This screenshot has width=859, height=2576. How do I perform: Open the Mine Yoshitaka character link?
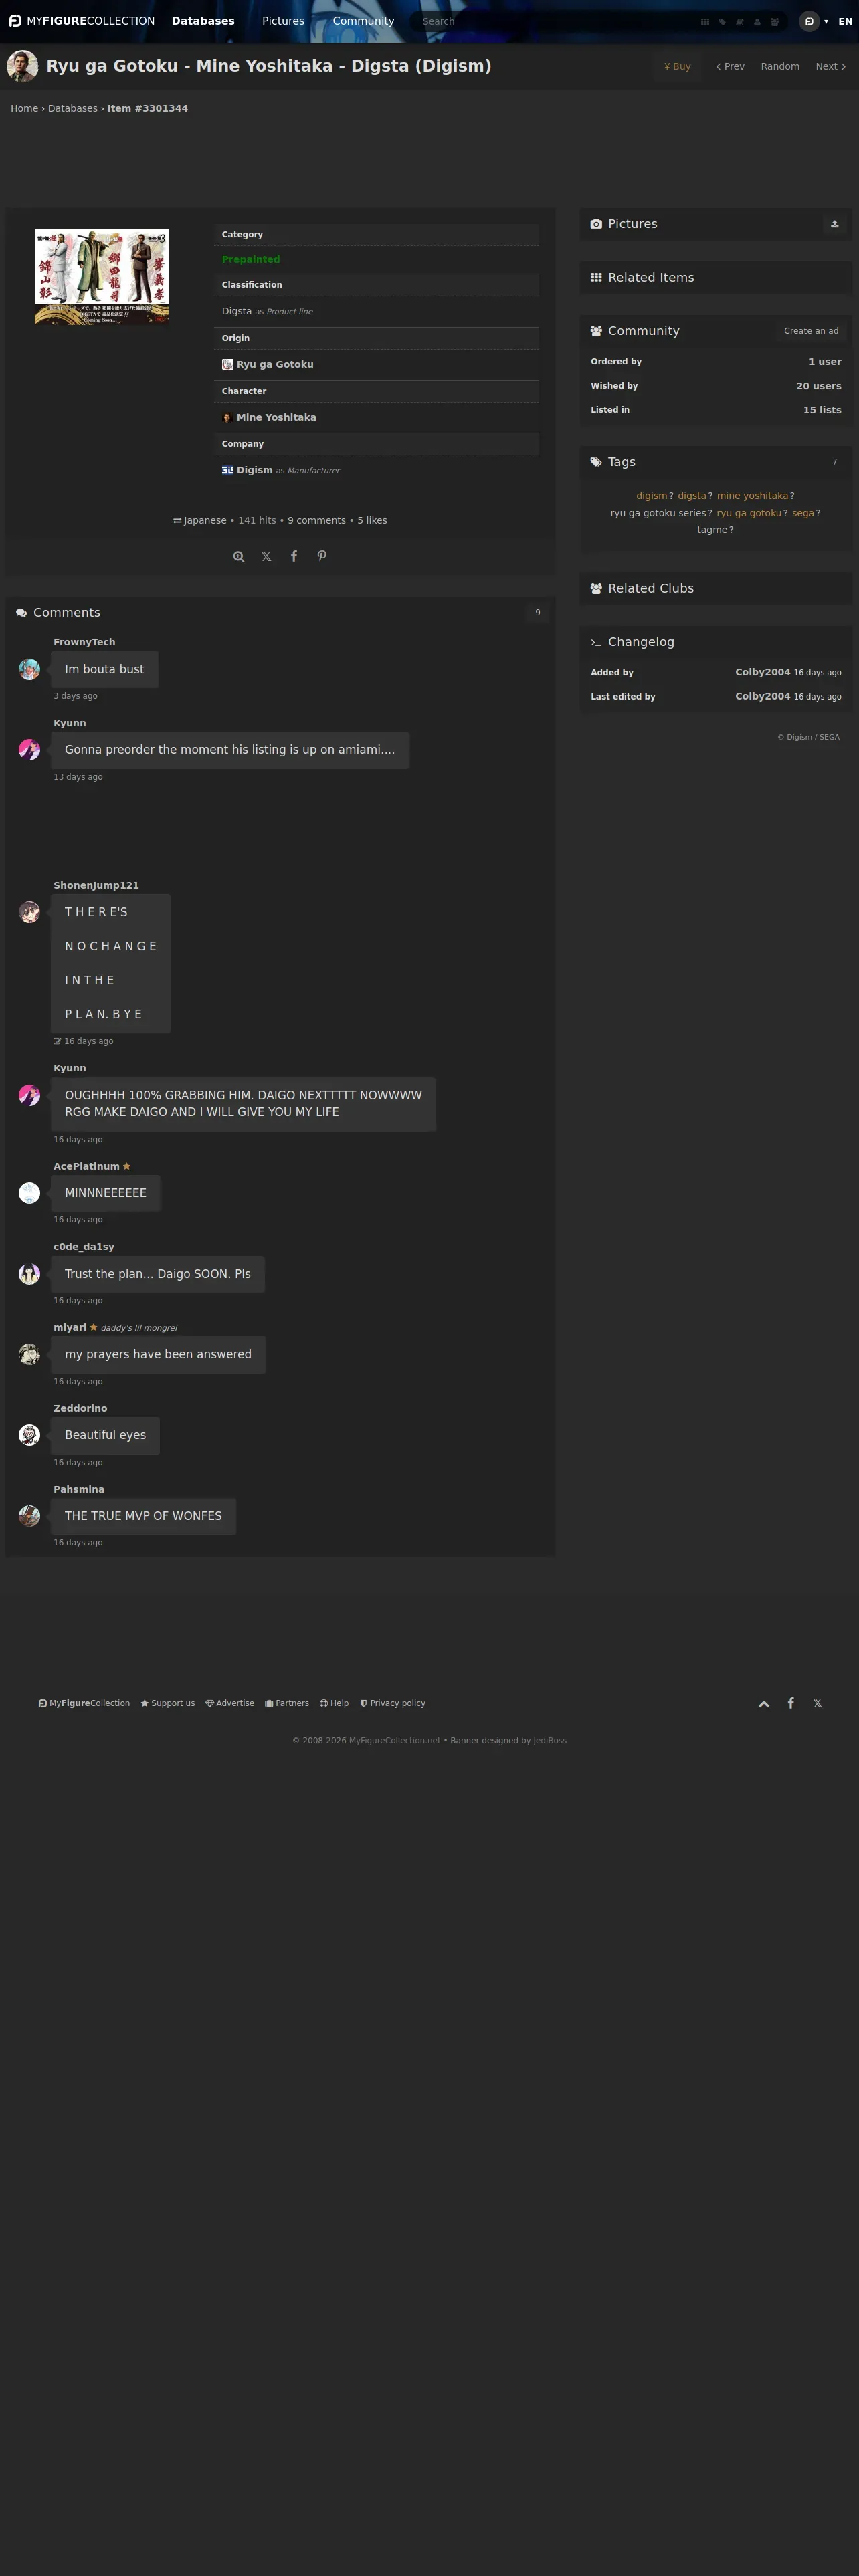point(276,418)
